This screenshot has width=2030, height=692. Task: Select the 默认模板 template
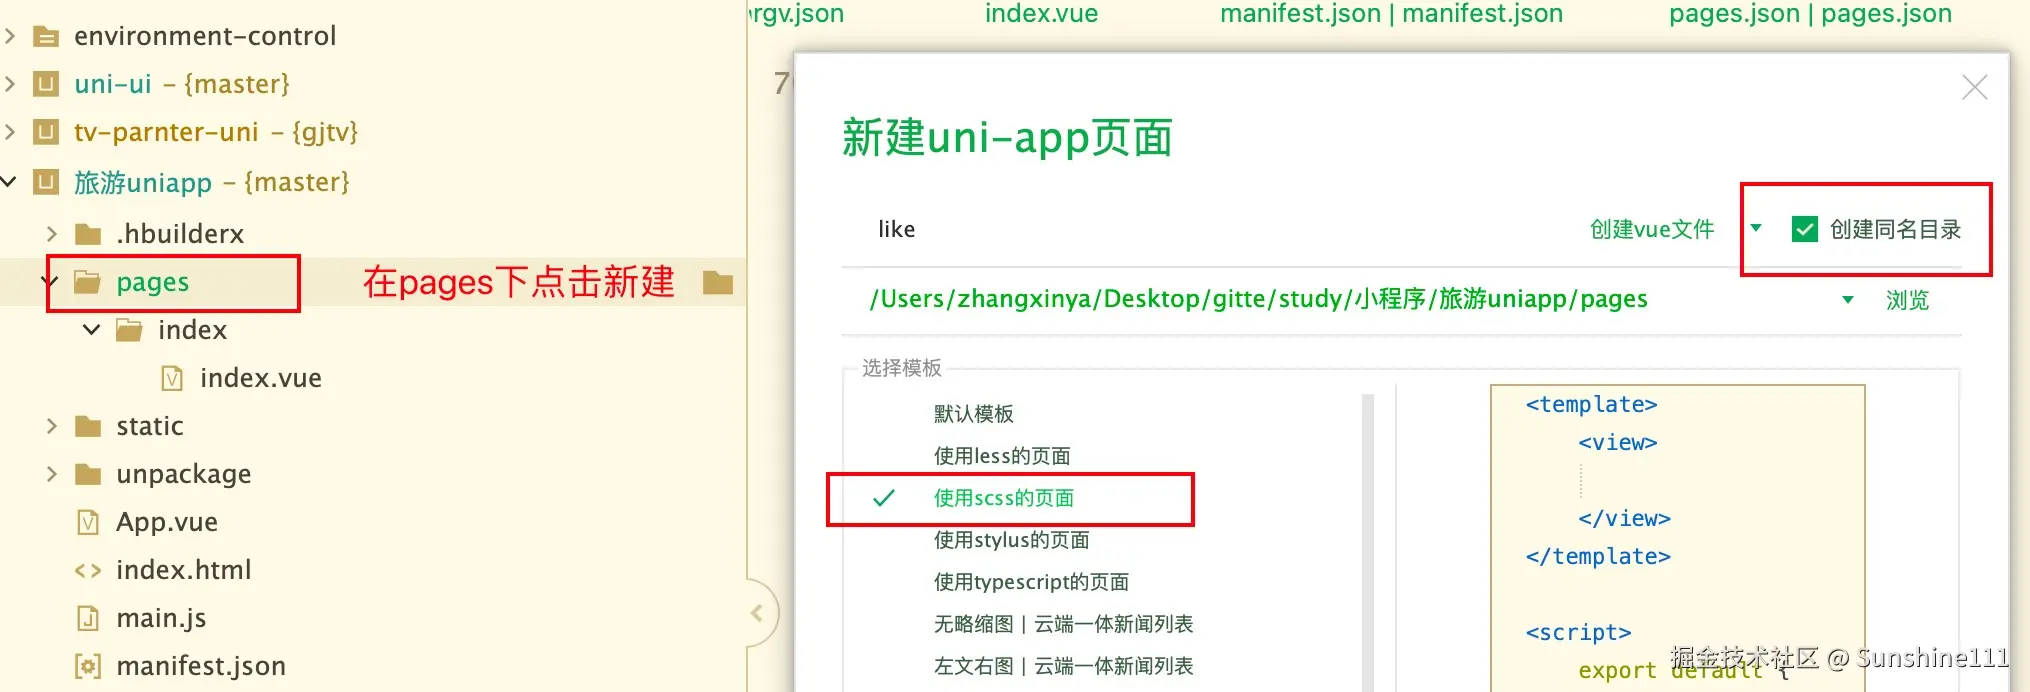coord(974,414)
